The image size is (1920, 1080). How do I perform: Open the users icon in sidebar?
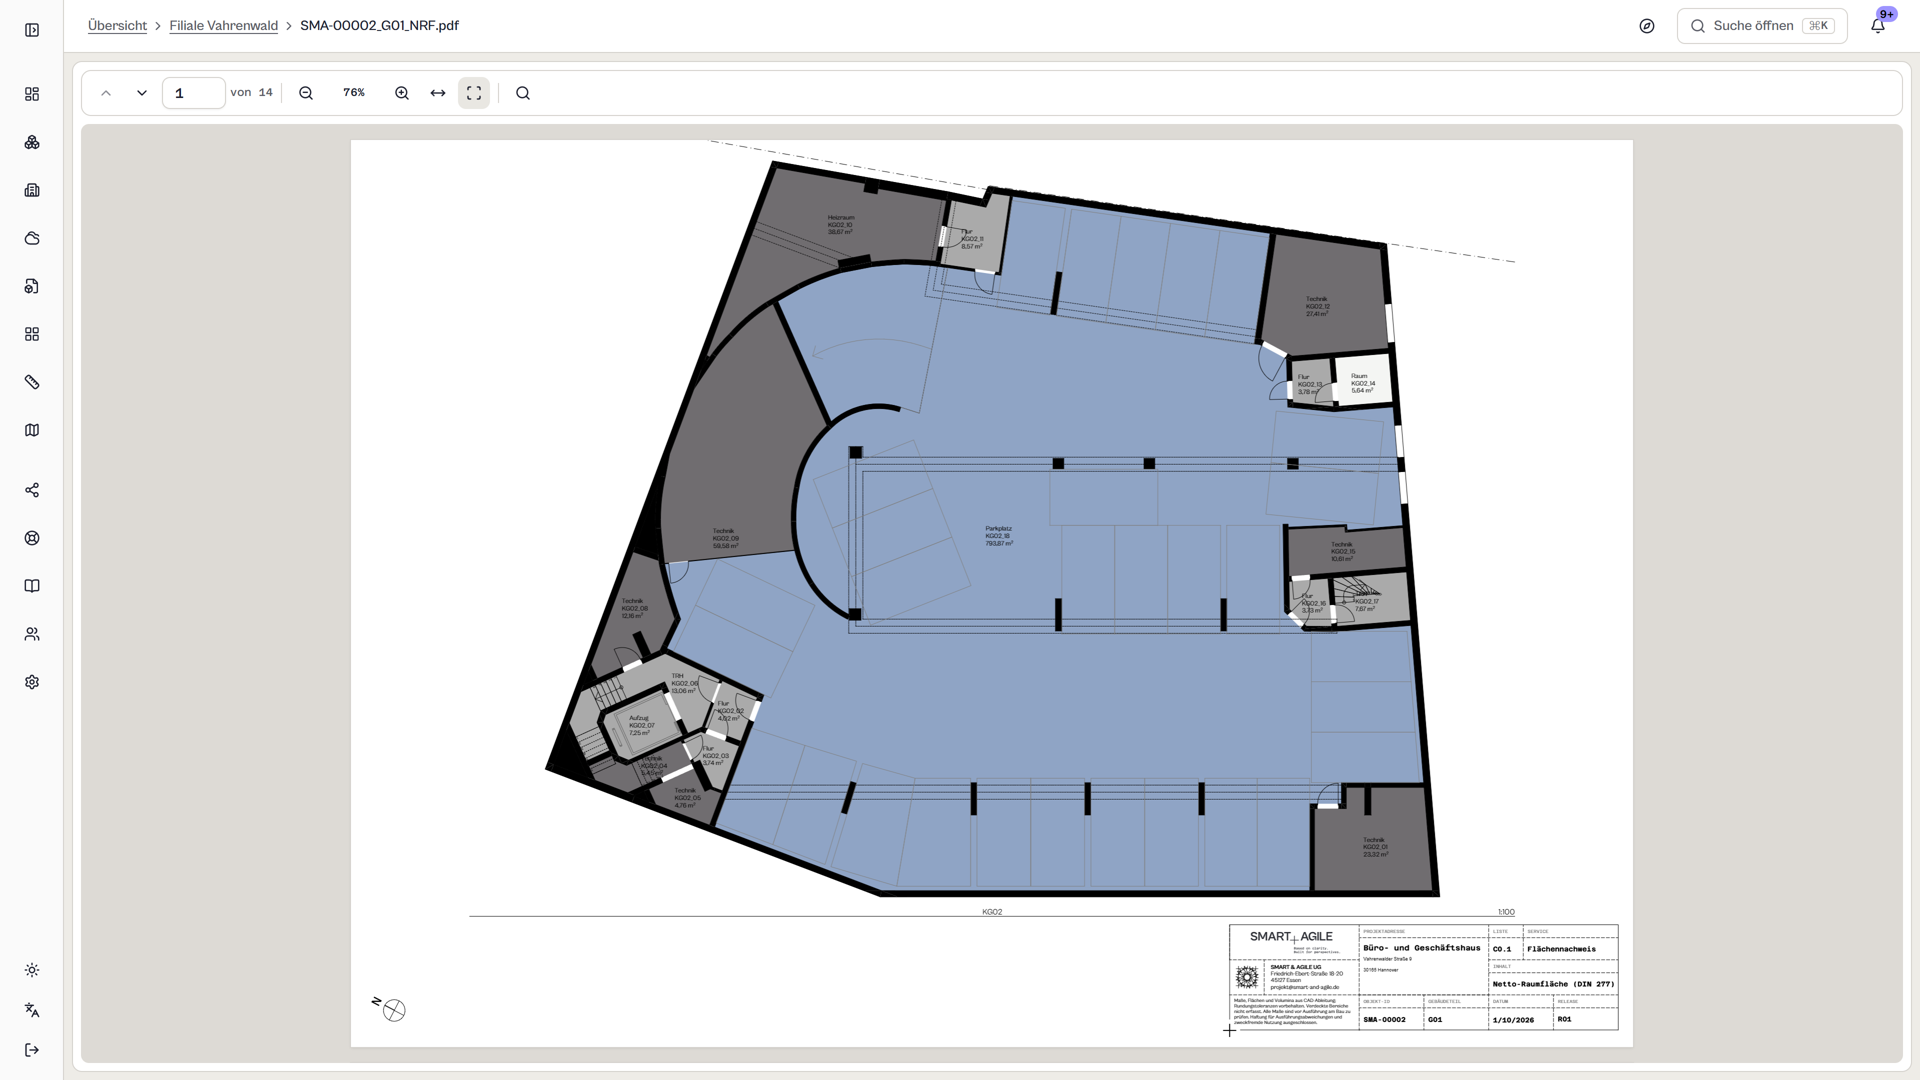[32, 634]
